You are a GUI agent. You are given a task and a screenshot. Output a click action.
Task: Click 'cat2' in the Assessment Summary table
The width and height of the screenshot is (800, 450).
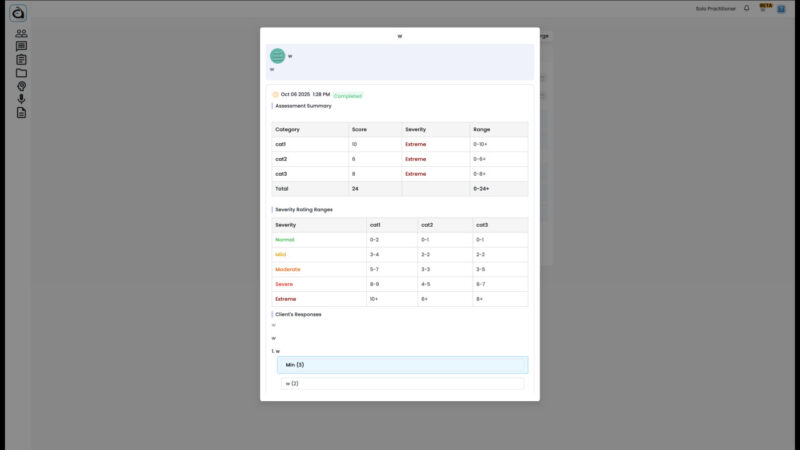pyautogui.click(x=281, y=159)
